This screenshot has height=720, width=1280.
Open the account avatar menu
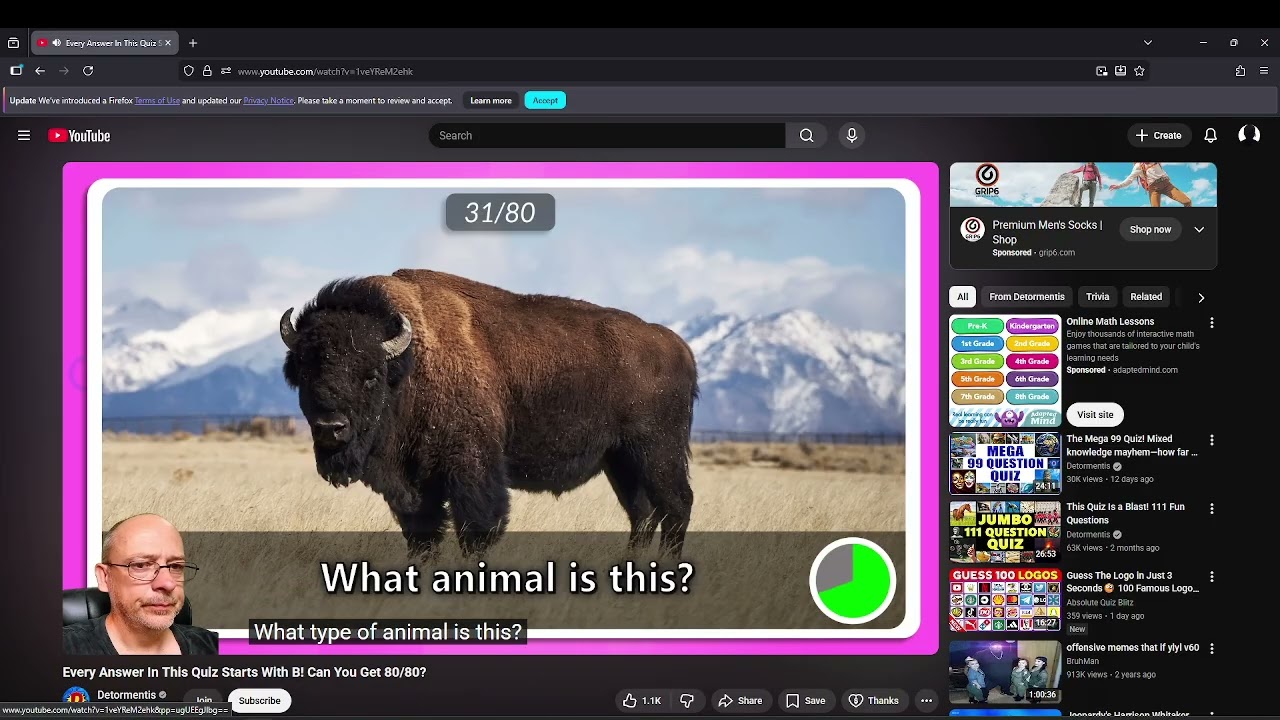coord(1249,135)
